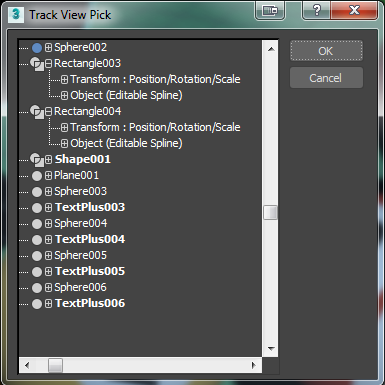Click the Rectangle003 shape icon

[37, 64]
